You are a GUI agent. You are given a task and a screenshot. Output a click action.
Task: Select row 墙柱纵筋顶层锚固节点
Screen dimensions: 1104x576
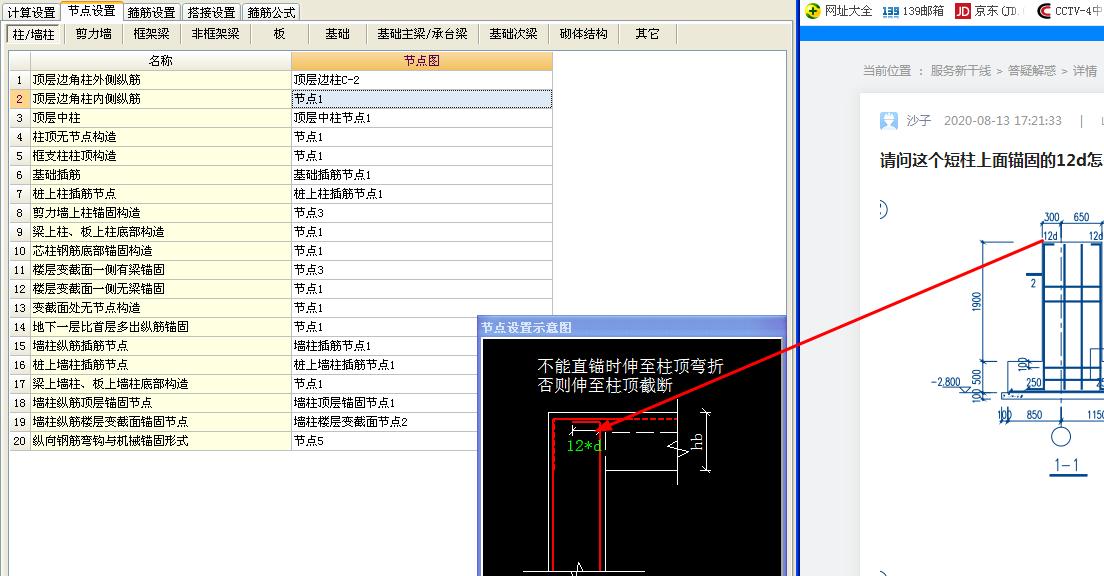161,403
